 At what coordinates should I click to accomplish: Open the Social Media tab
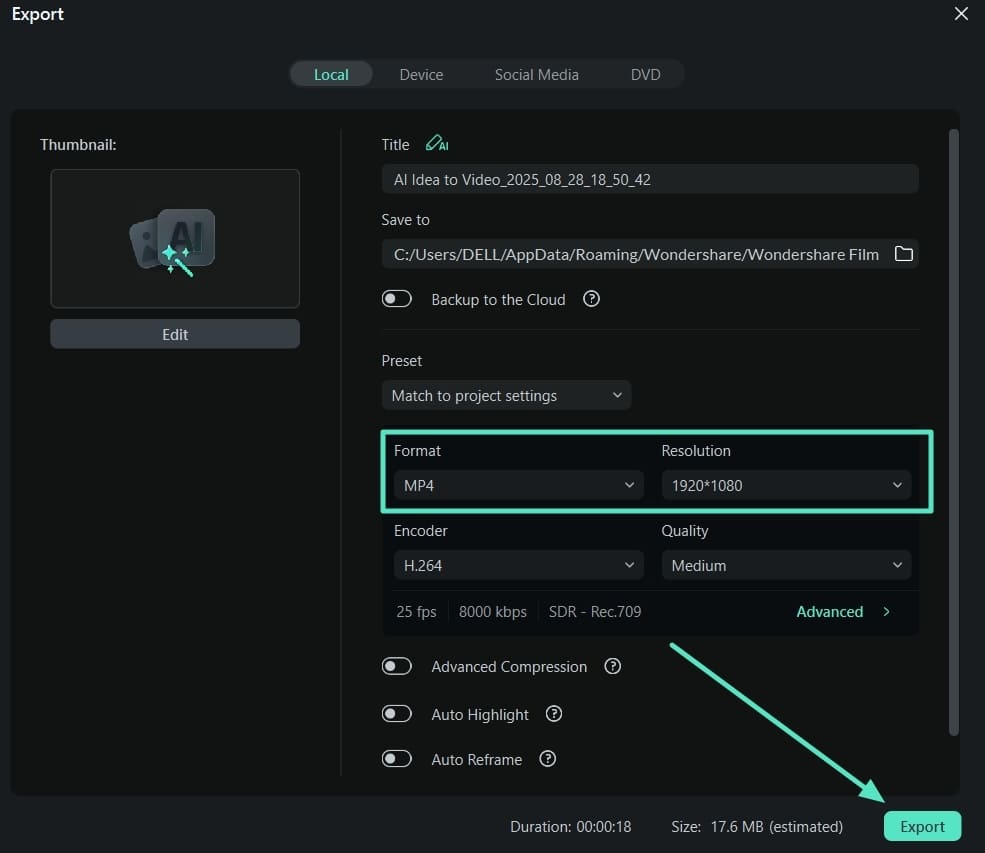(536, 75)
